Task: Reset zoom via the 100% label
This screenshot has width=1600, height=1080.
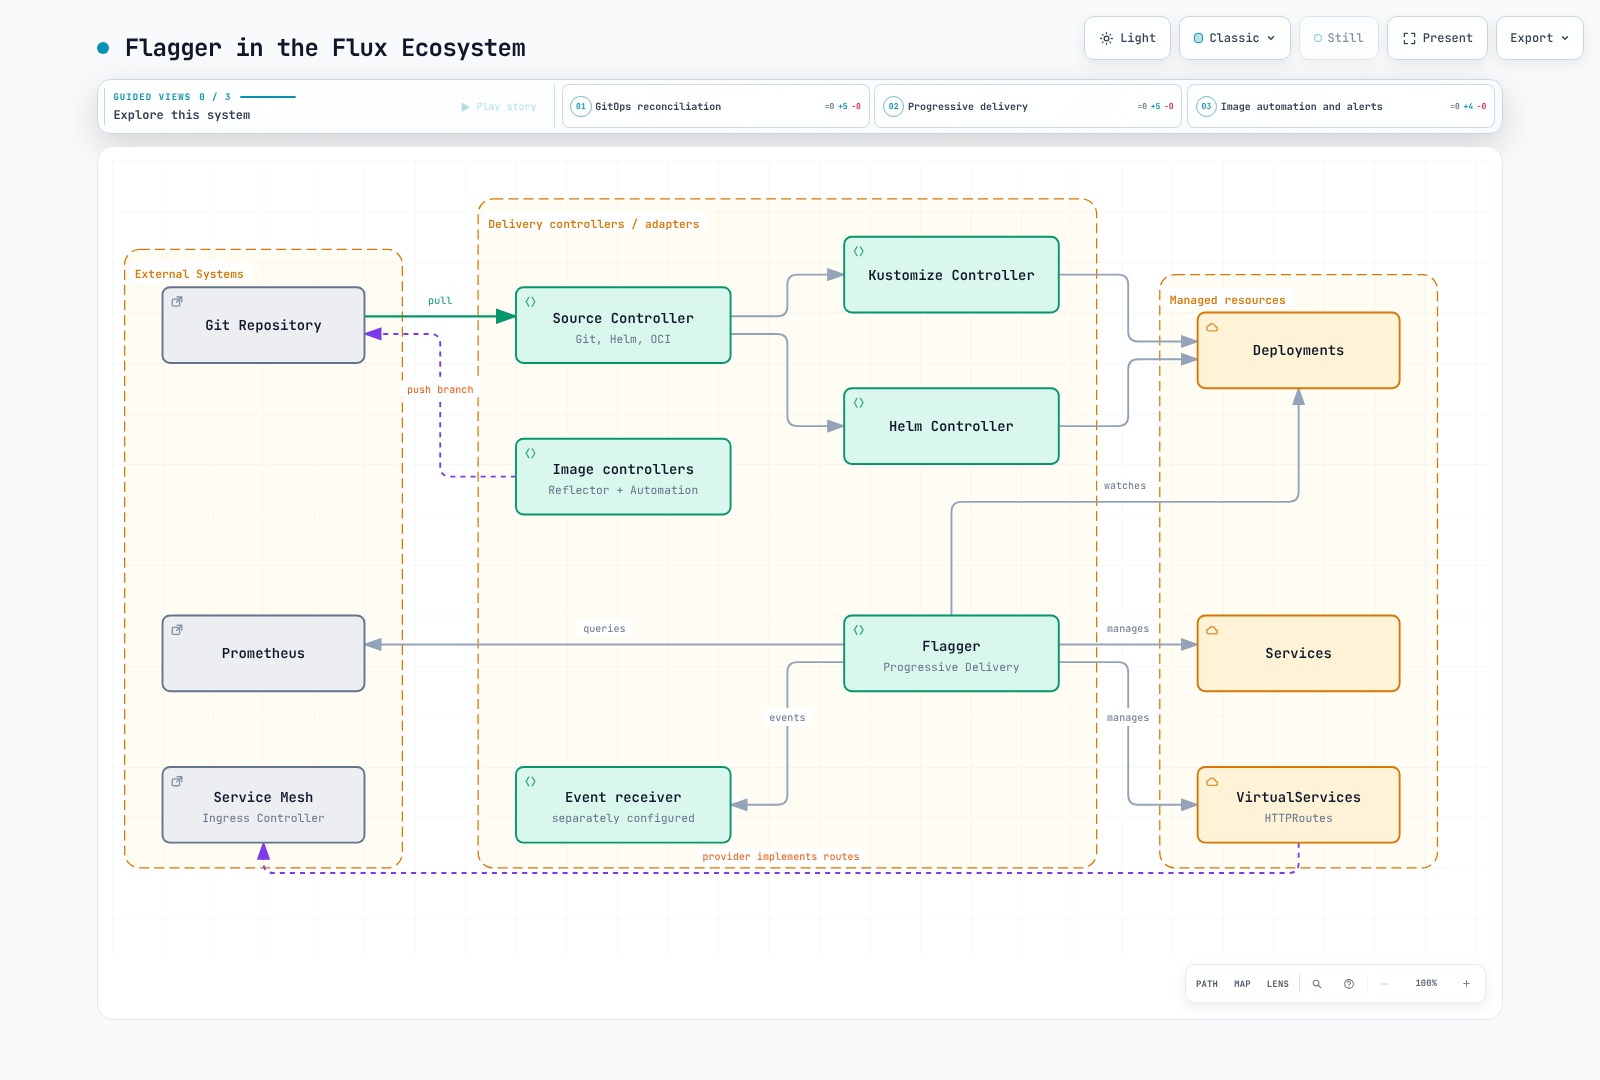Action: [1426, 984]
